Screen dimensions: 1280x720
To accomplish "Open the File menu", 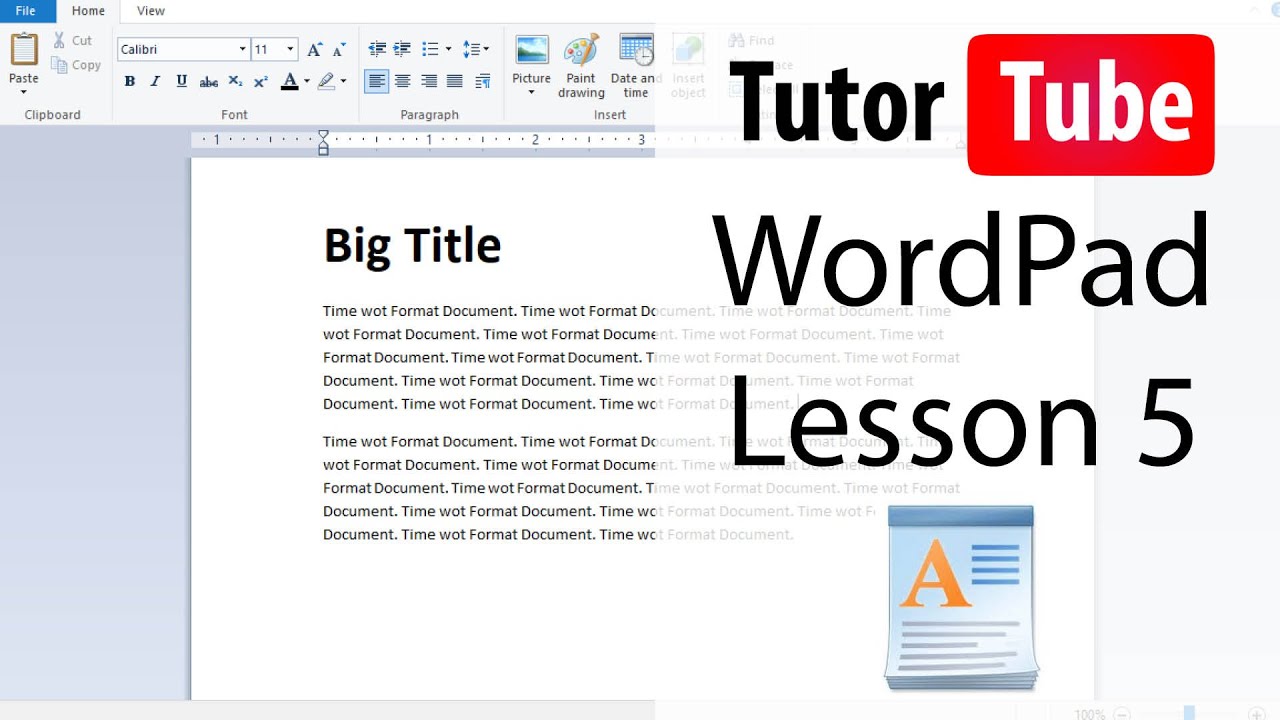I will tap(26, 11).
